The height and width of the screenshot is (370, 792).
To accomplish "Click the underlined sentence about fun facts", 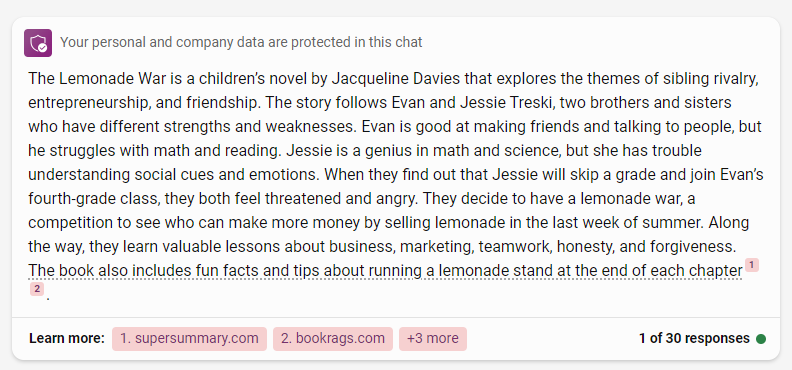I will (385, 271).
